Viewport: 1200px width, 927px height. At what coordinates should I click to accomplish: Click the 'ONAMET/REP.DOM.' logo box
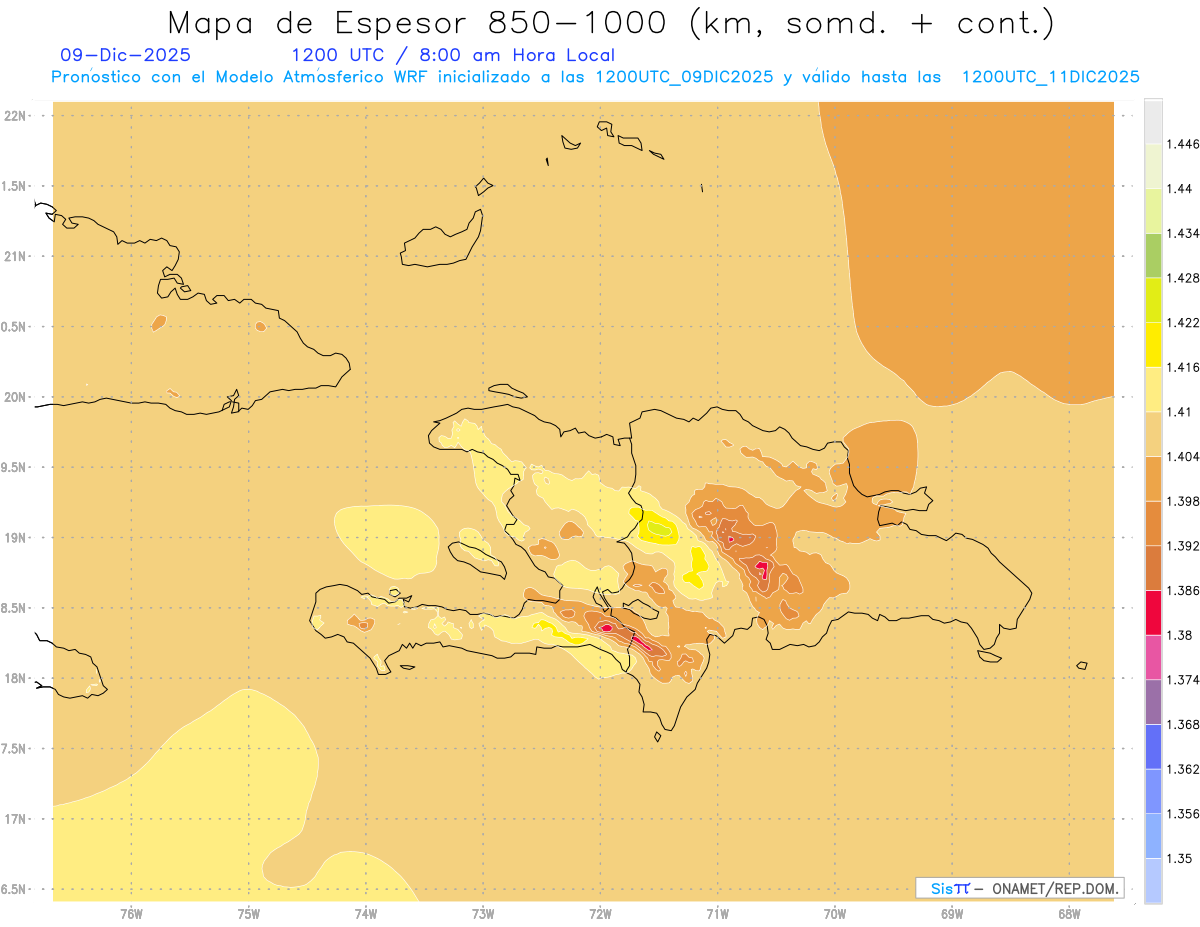coord(1020,888)
